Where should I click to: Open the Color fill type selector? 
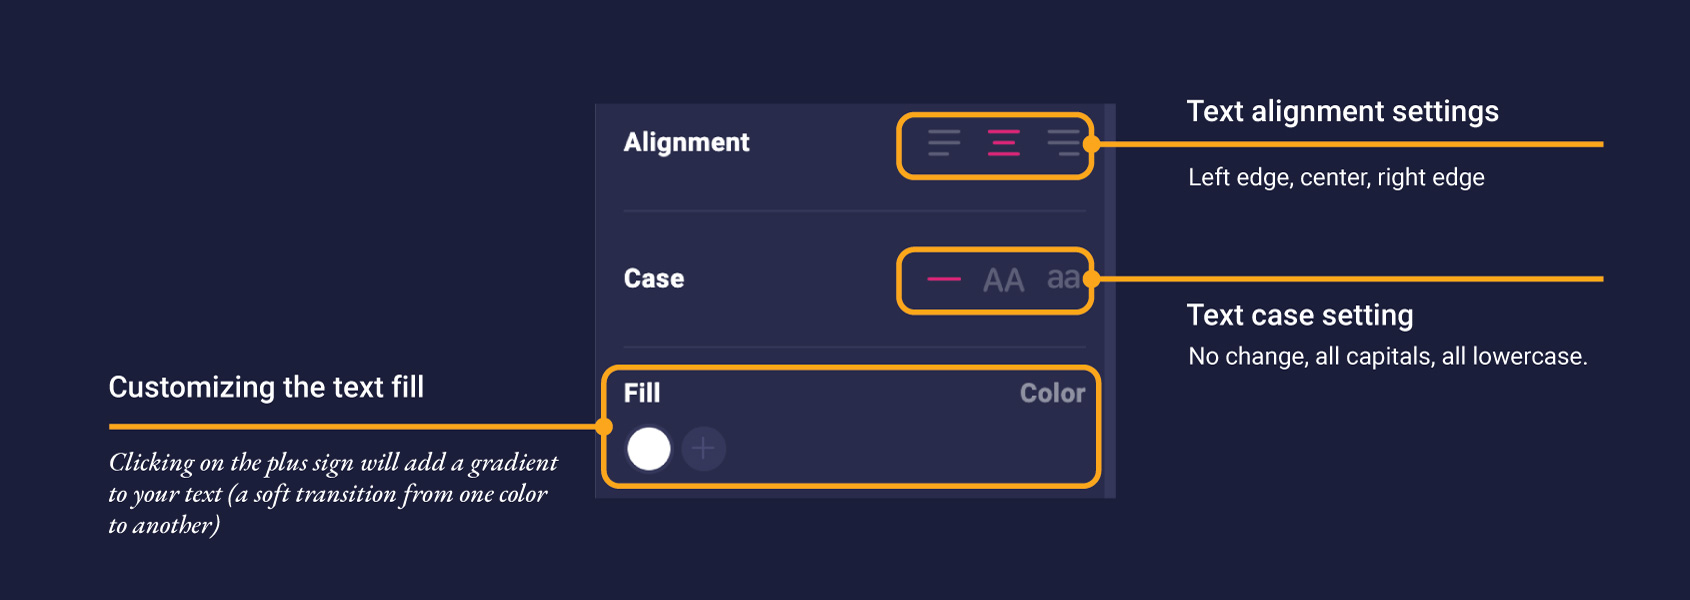pos(1052,393)
